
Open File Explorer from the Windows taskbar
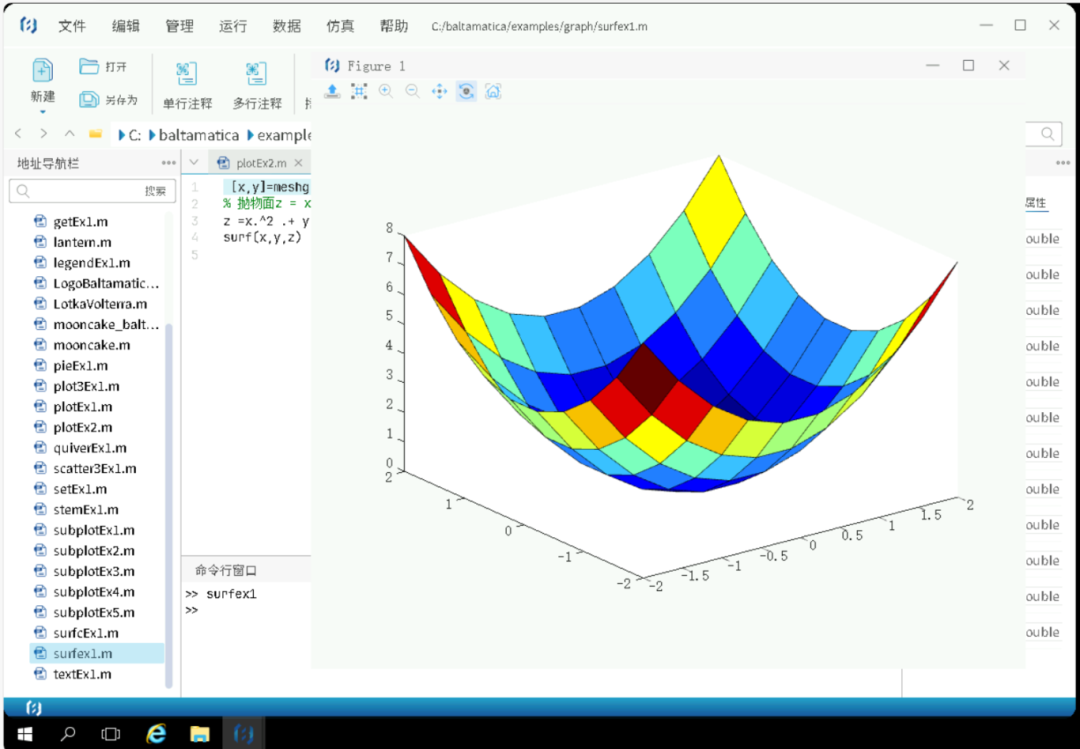coord(199,734)
